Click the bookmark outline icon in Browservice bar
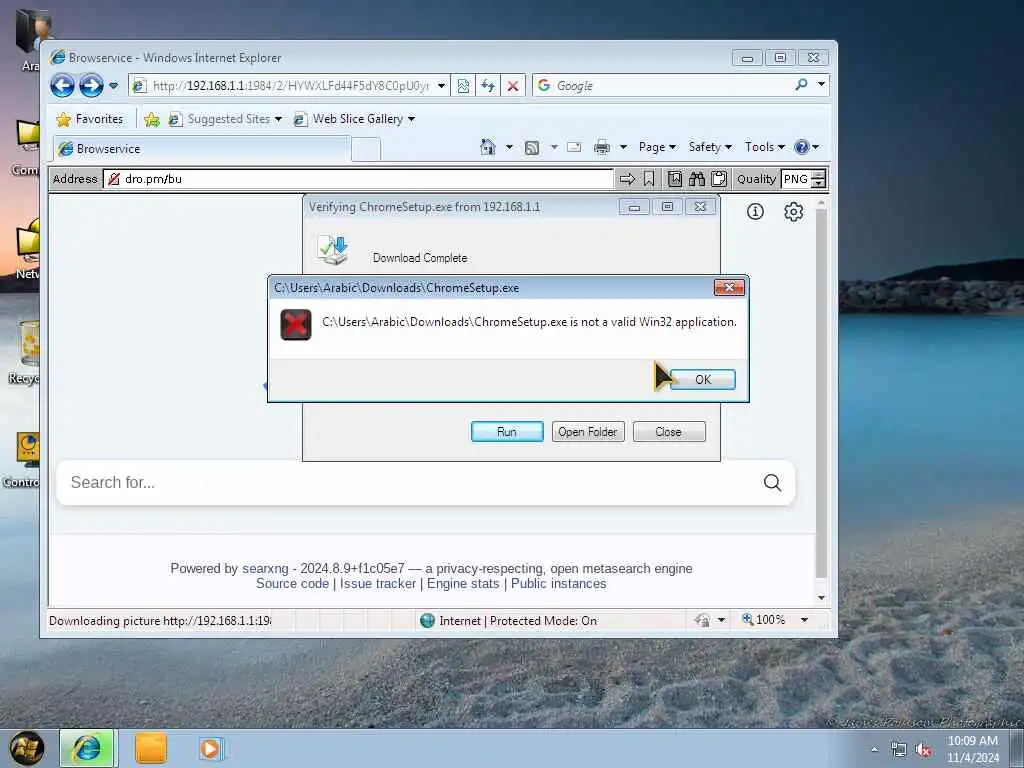 click(x=648, y=179)
